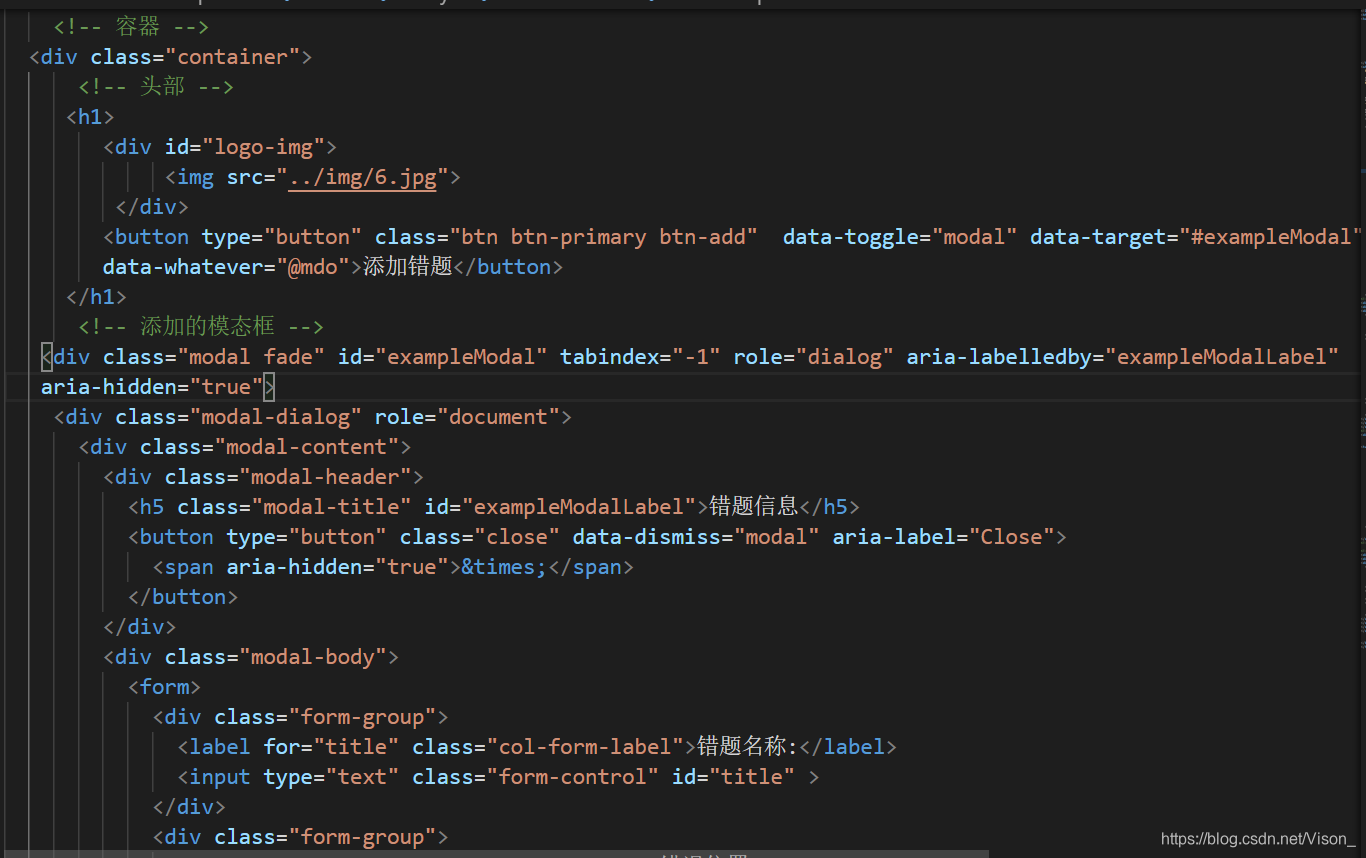Click the "modal-header" class value
The image size is (1366, 858).
325,477
